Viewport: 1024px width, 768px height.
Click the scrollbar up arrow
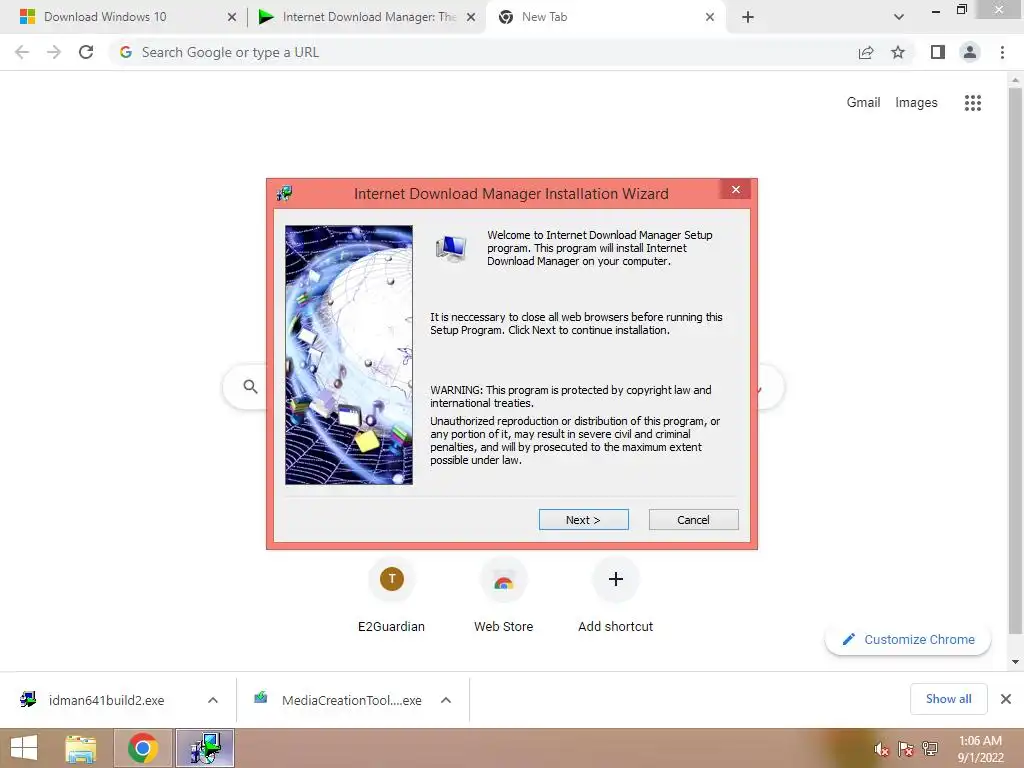[1015, 80]
